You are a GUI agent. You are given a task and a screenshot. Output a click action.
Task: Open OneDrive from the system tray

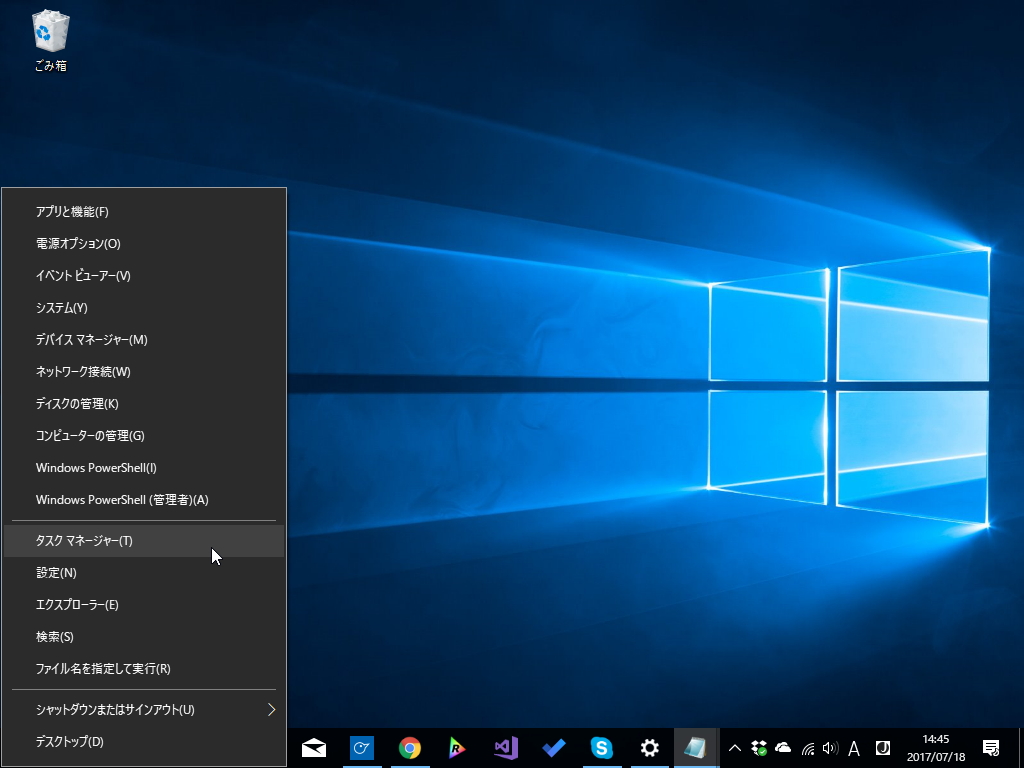tap(785, 747)
